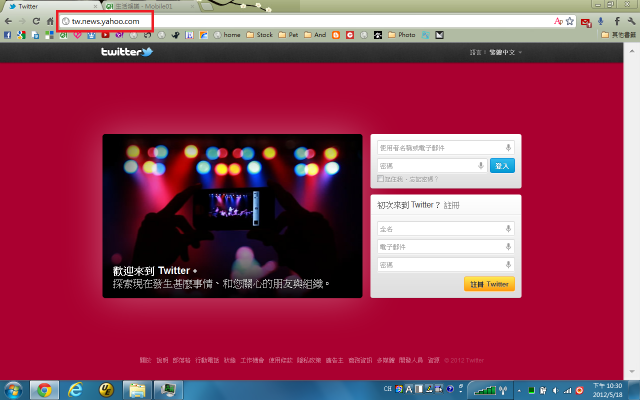Image resolution: width=640 pixels, height=400 pixels.
Task: Click microphone icon in full name field
Action: (508, 229)
